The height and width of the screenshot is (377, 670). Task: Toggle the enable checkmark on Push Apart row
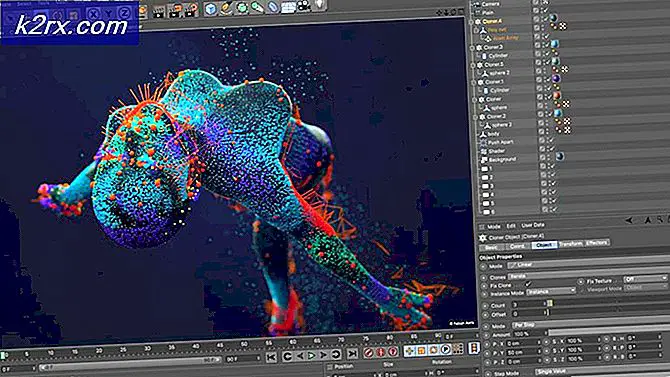coord(551,140)
